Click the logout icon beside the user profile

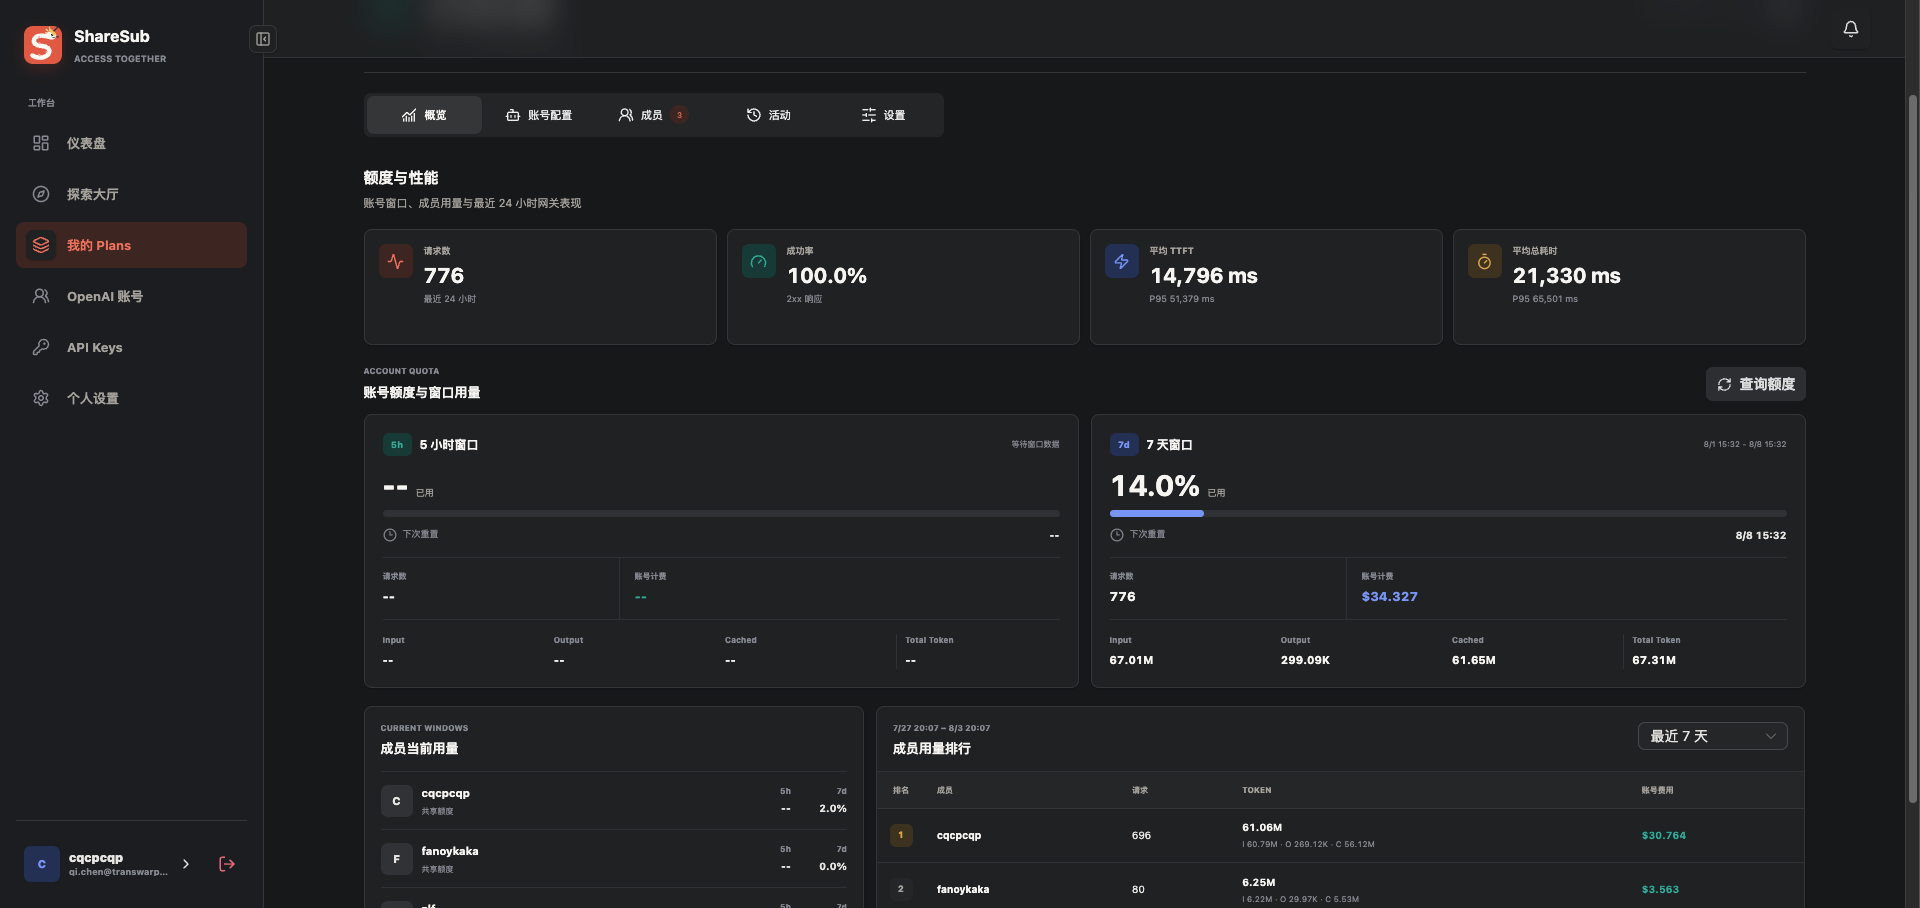tap(227, 864)
